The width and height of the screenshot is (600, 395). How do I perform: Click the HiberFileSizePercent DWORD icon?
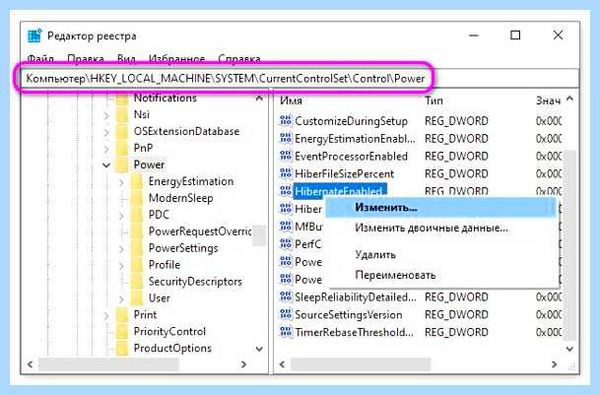[x=285, y=173]
